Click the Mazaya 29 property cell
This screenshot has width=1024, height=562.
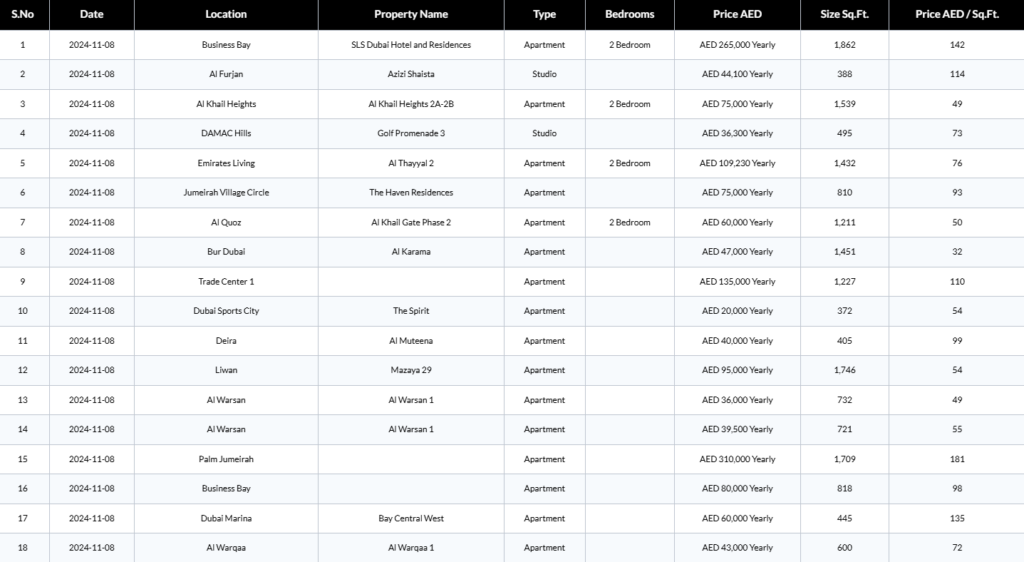pos(411,370)
